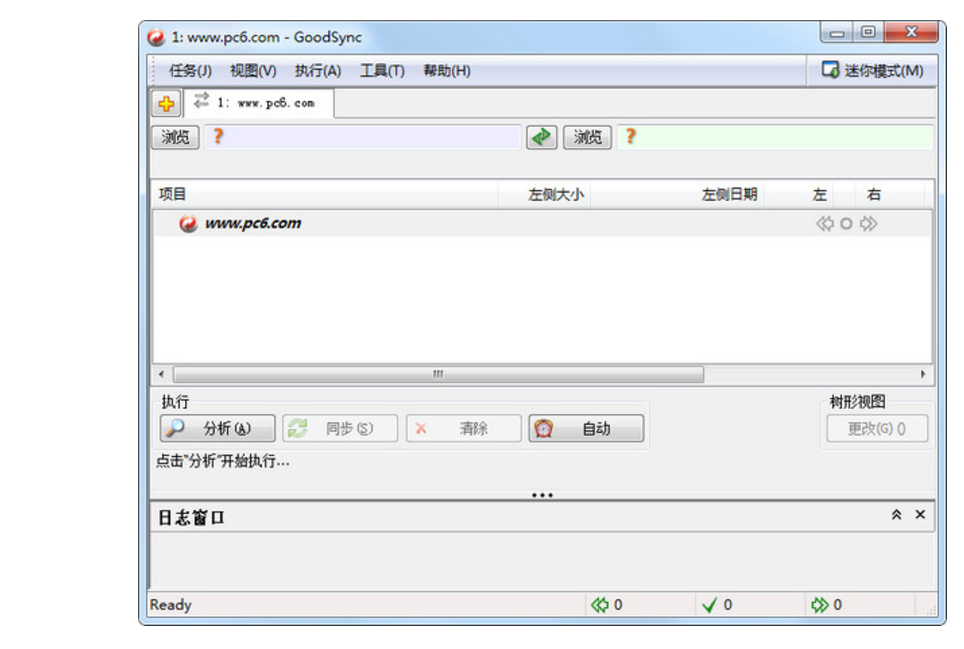Click the 日志窗口 log panel title
Image resolution: width=964 pixels, height=649 pixels.
191,517
